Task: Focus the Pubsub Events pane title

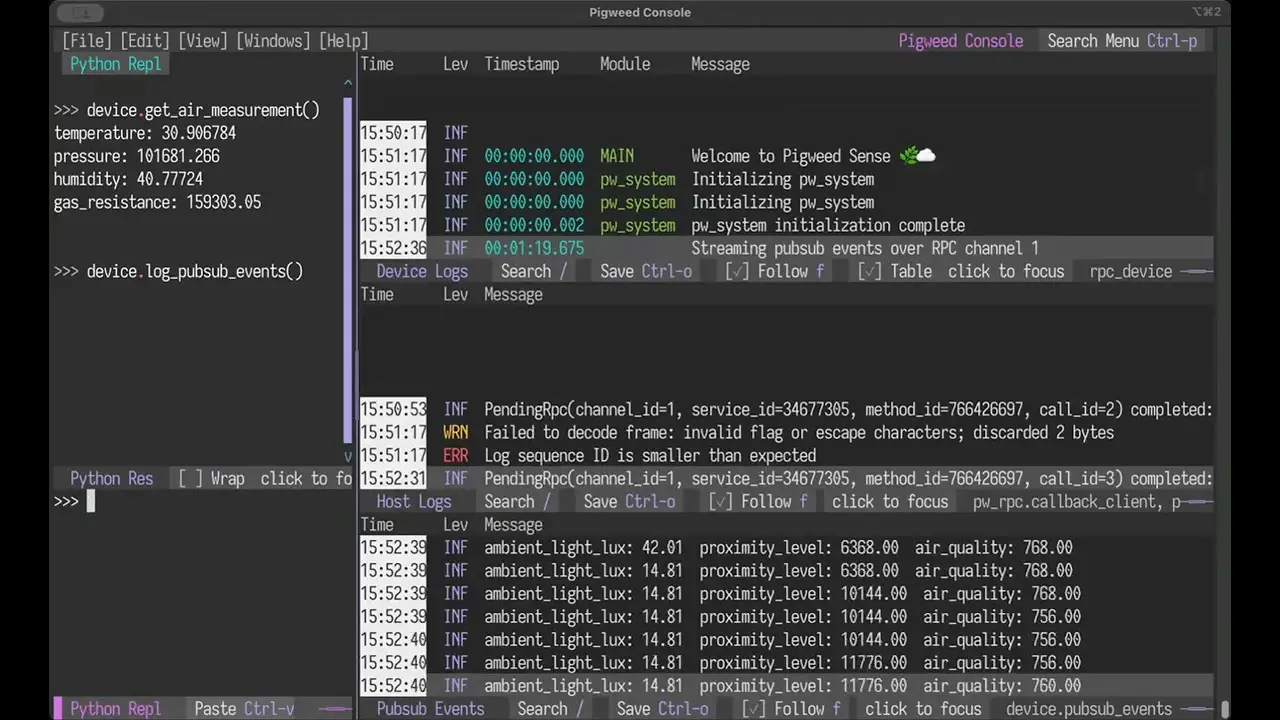Action: tap(430, 709)
